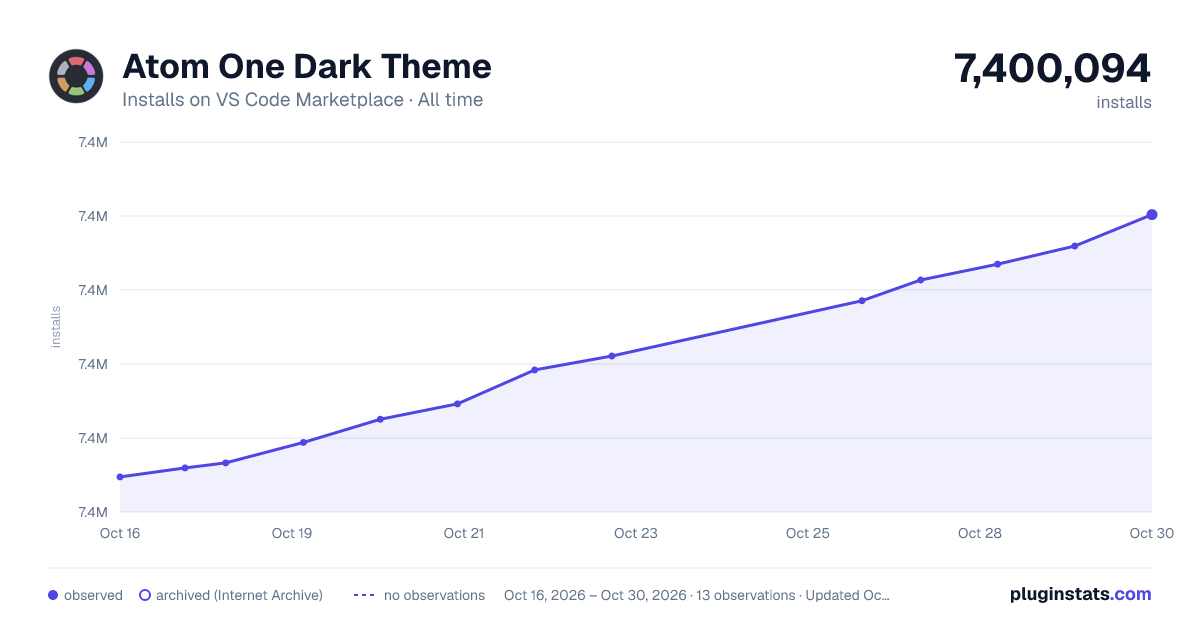The image size is (1200, 630).
Task: Click the 'Oct 16, 2026 – Oct 30, 2026 · 13 observations' footer text
Action: point(649,595)
